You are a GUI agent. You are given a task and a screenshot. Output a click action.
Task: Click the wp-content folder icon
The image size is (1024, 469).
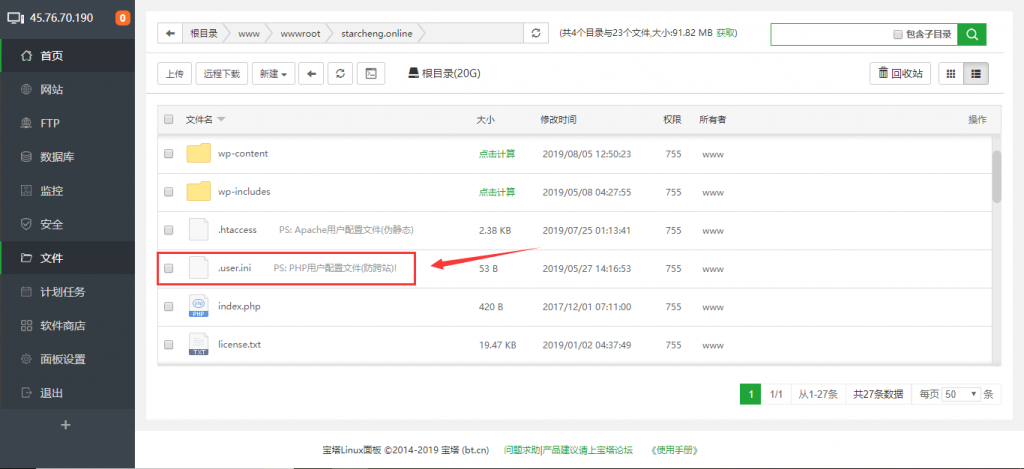[199, 154]
